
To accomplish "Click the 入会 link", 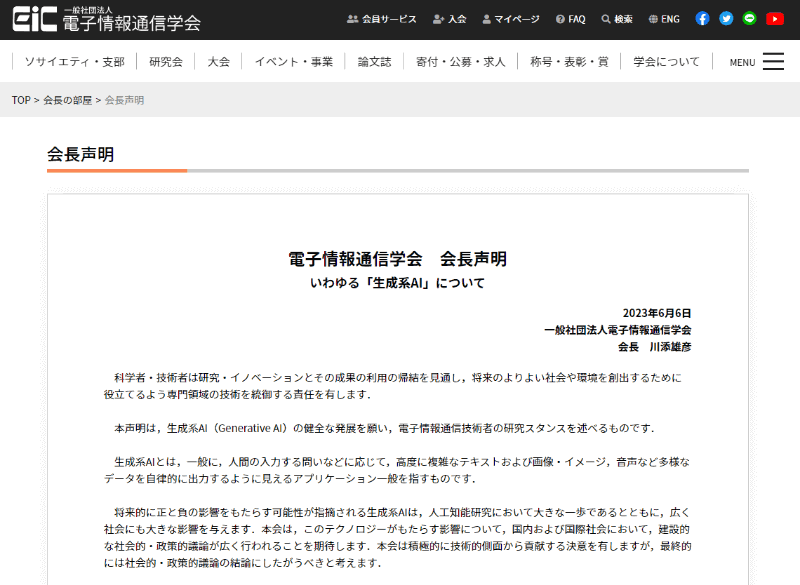I will tap(449, 19).
